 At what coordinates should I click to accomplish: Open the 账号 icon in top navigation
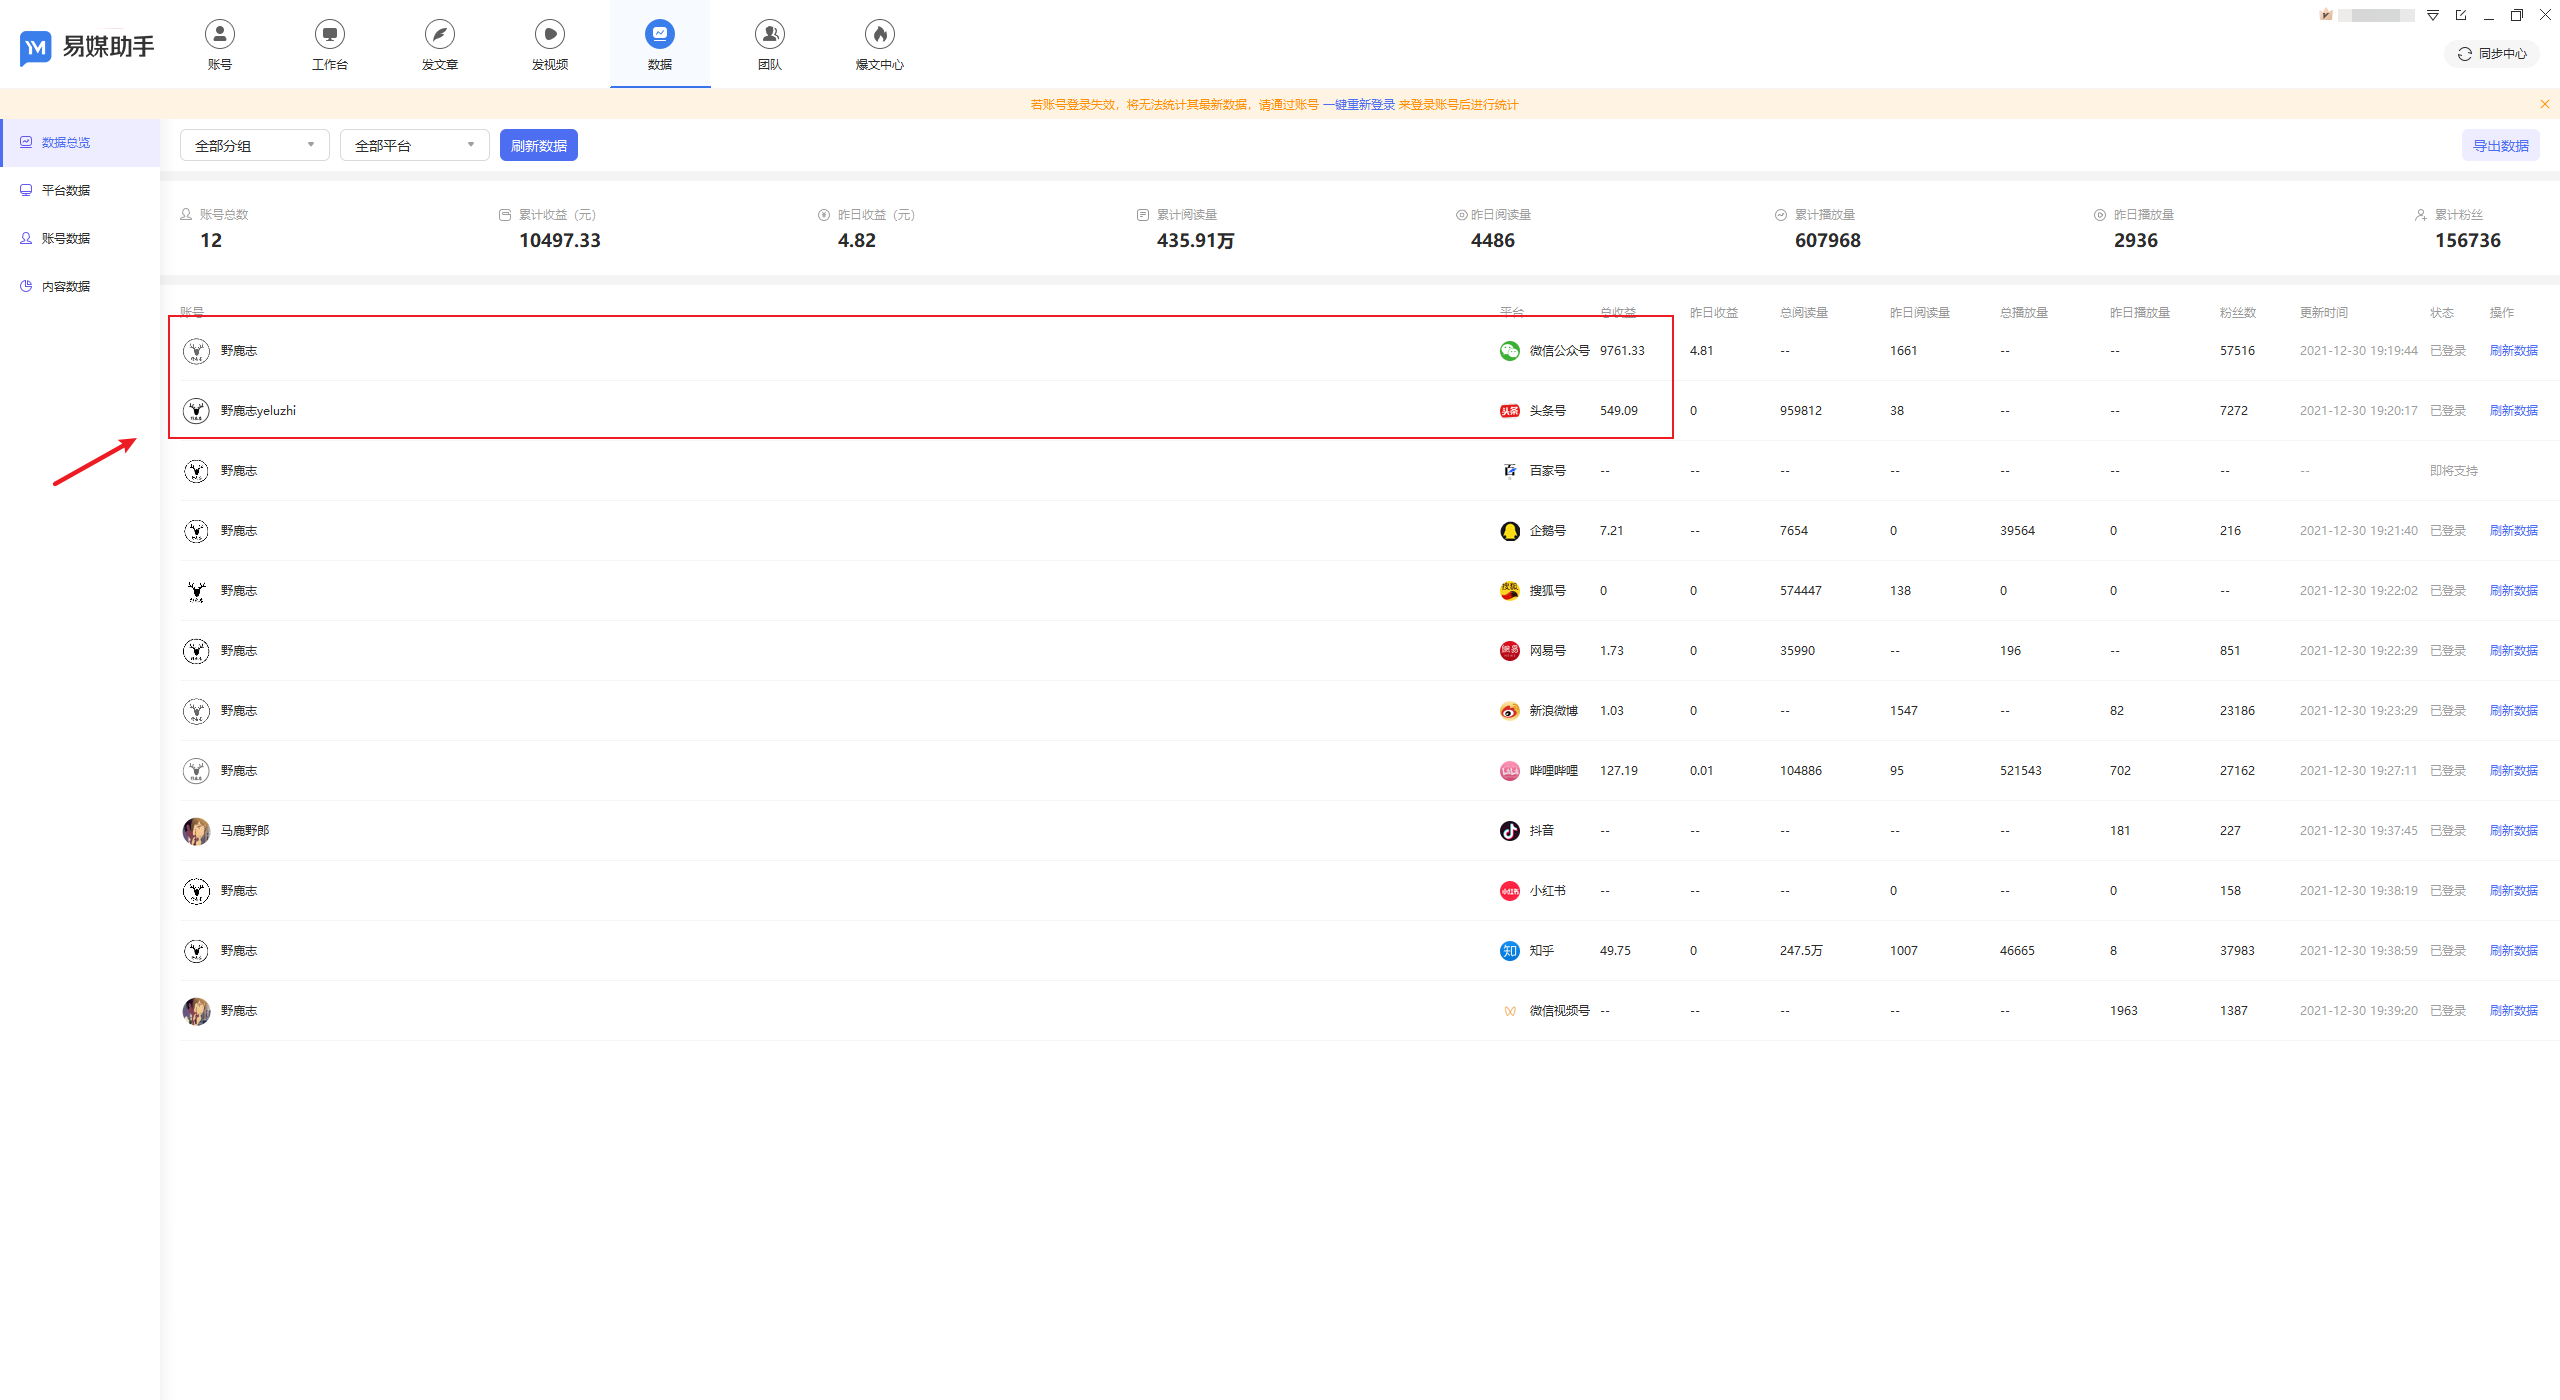pos(220,35)
